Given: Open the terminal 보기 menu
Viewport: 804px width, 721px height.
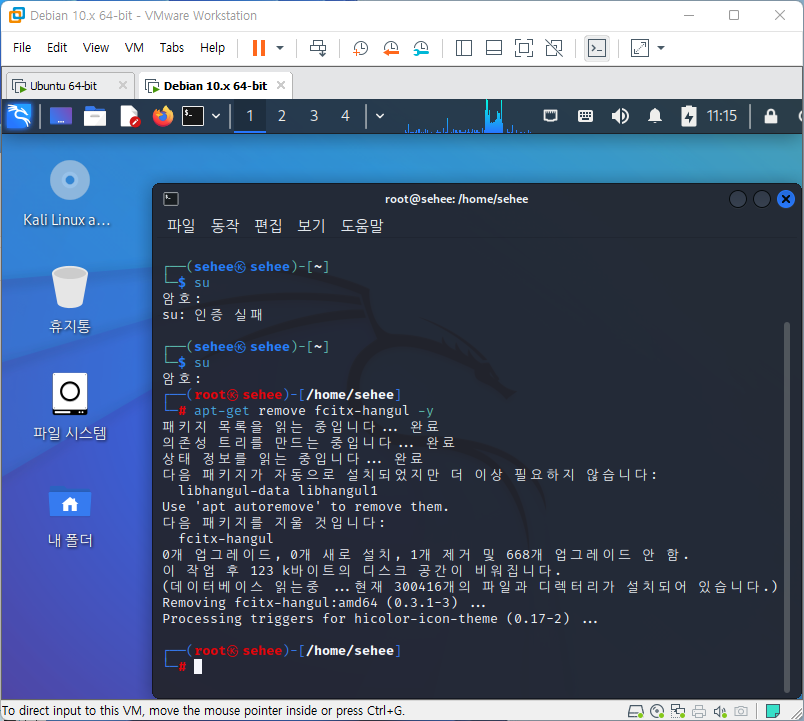Looking at the screenshot, I should tap(311, 226).
